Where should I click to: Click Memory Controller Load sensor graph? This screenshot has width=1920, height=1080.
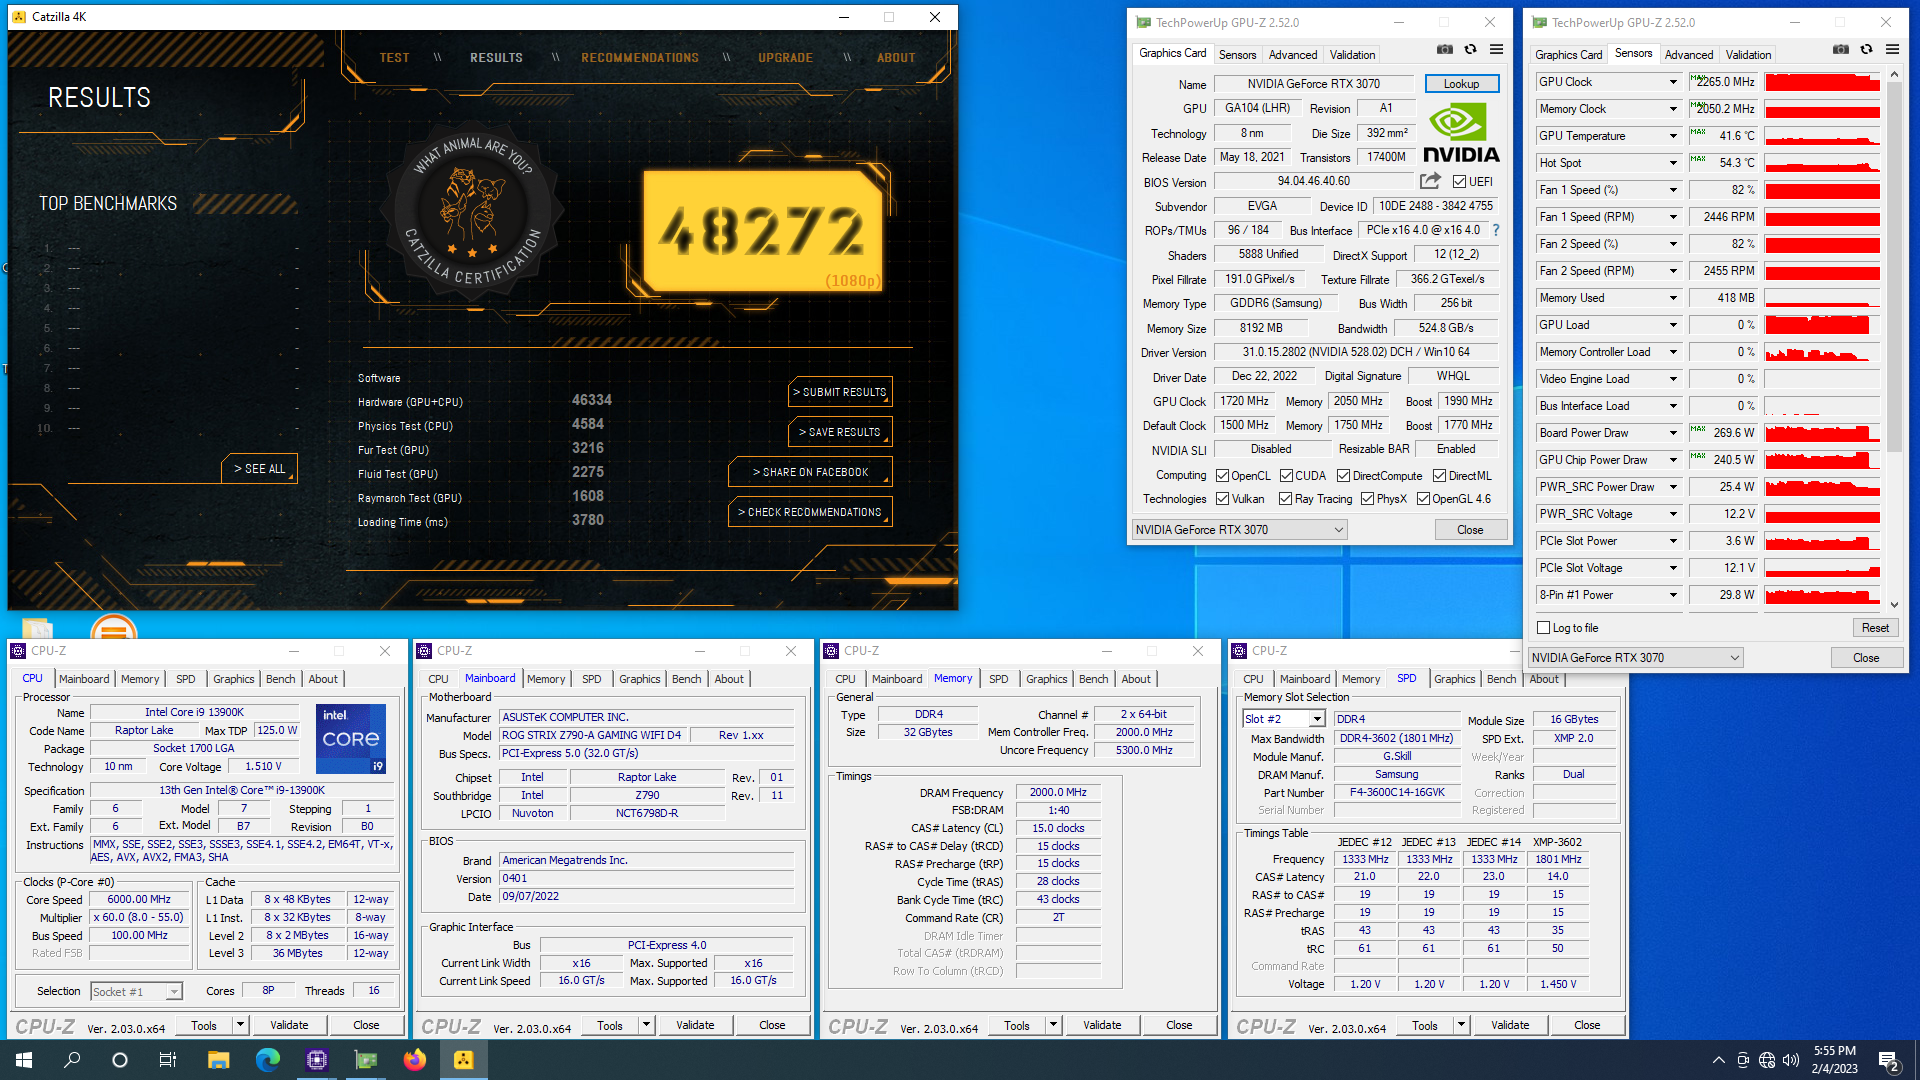pos(1822,352)
